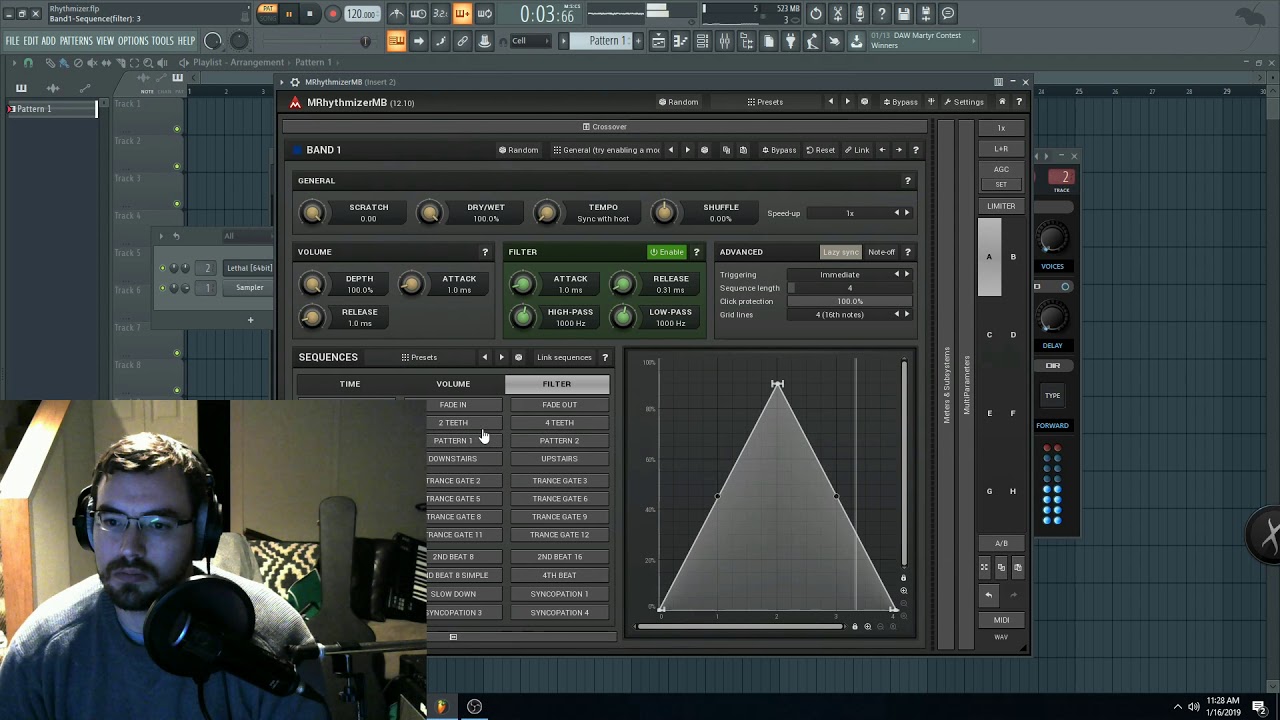This screenshot has width=1280, height=720.
Task: Click the Shuffle knob
Action: click(663, 213)
